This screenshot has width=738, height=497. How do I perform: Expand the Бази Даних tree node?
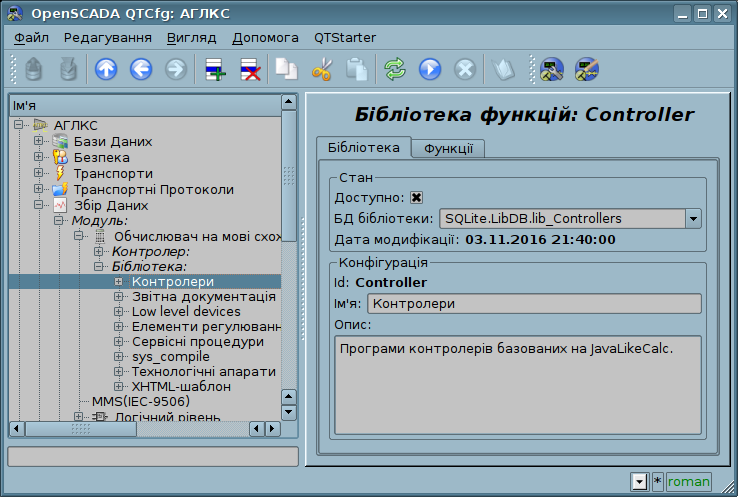(x=39, y=141)
